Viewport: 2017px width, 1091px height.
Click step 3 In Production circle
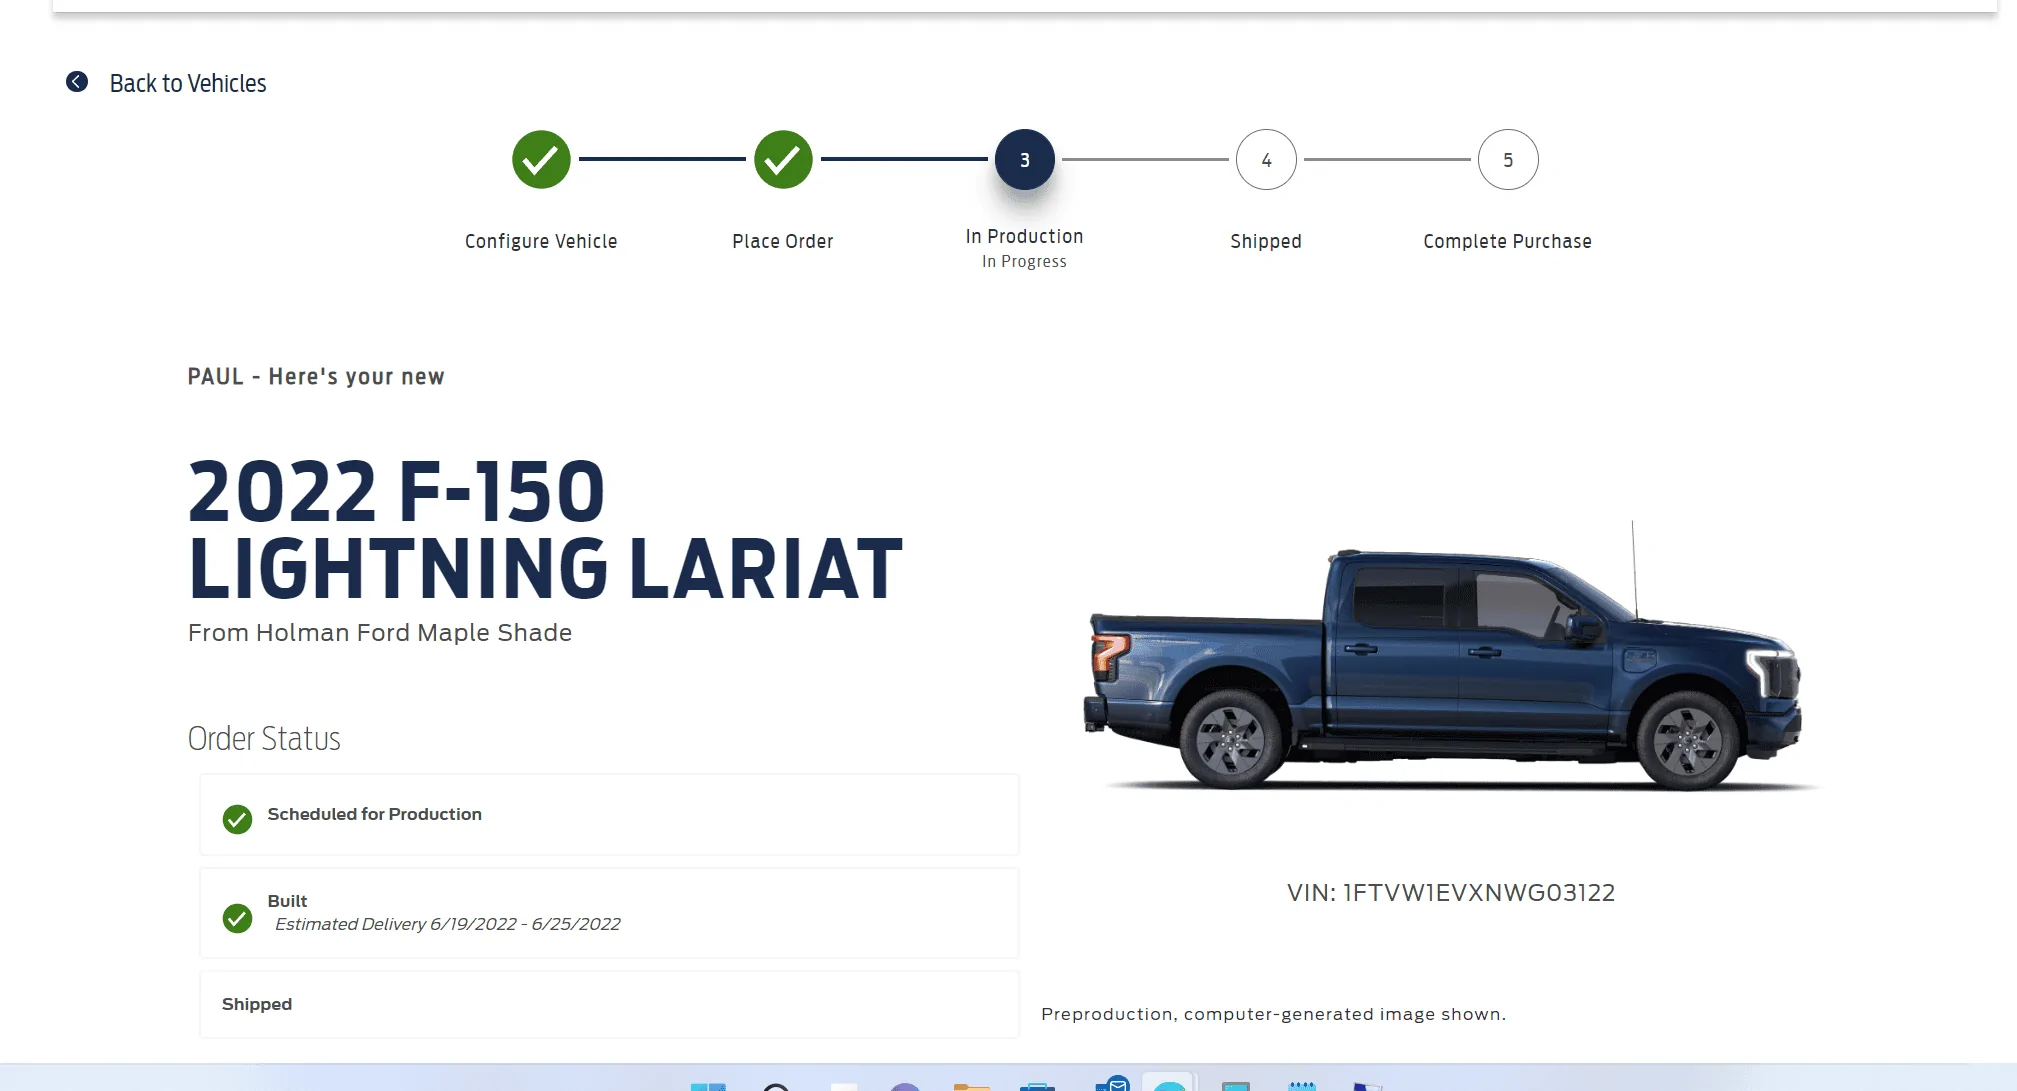pos(1025,160)
